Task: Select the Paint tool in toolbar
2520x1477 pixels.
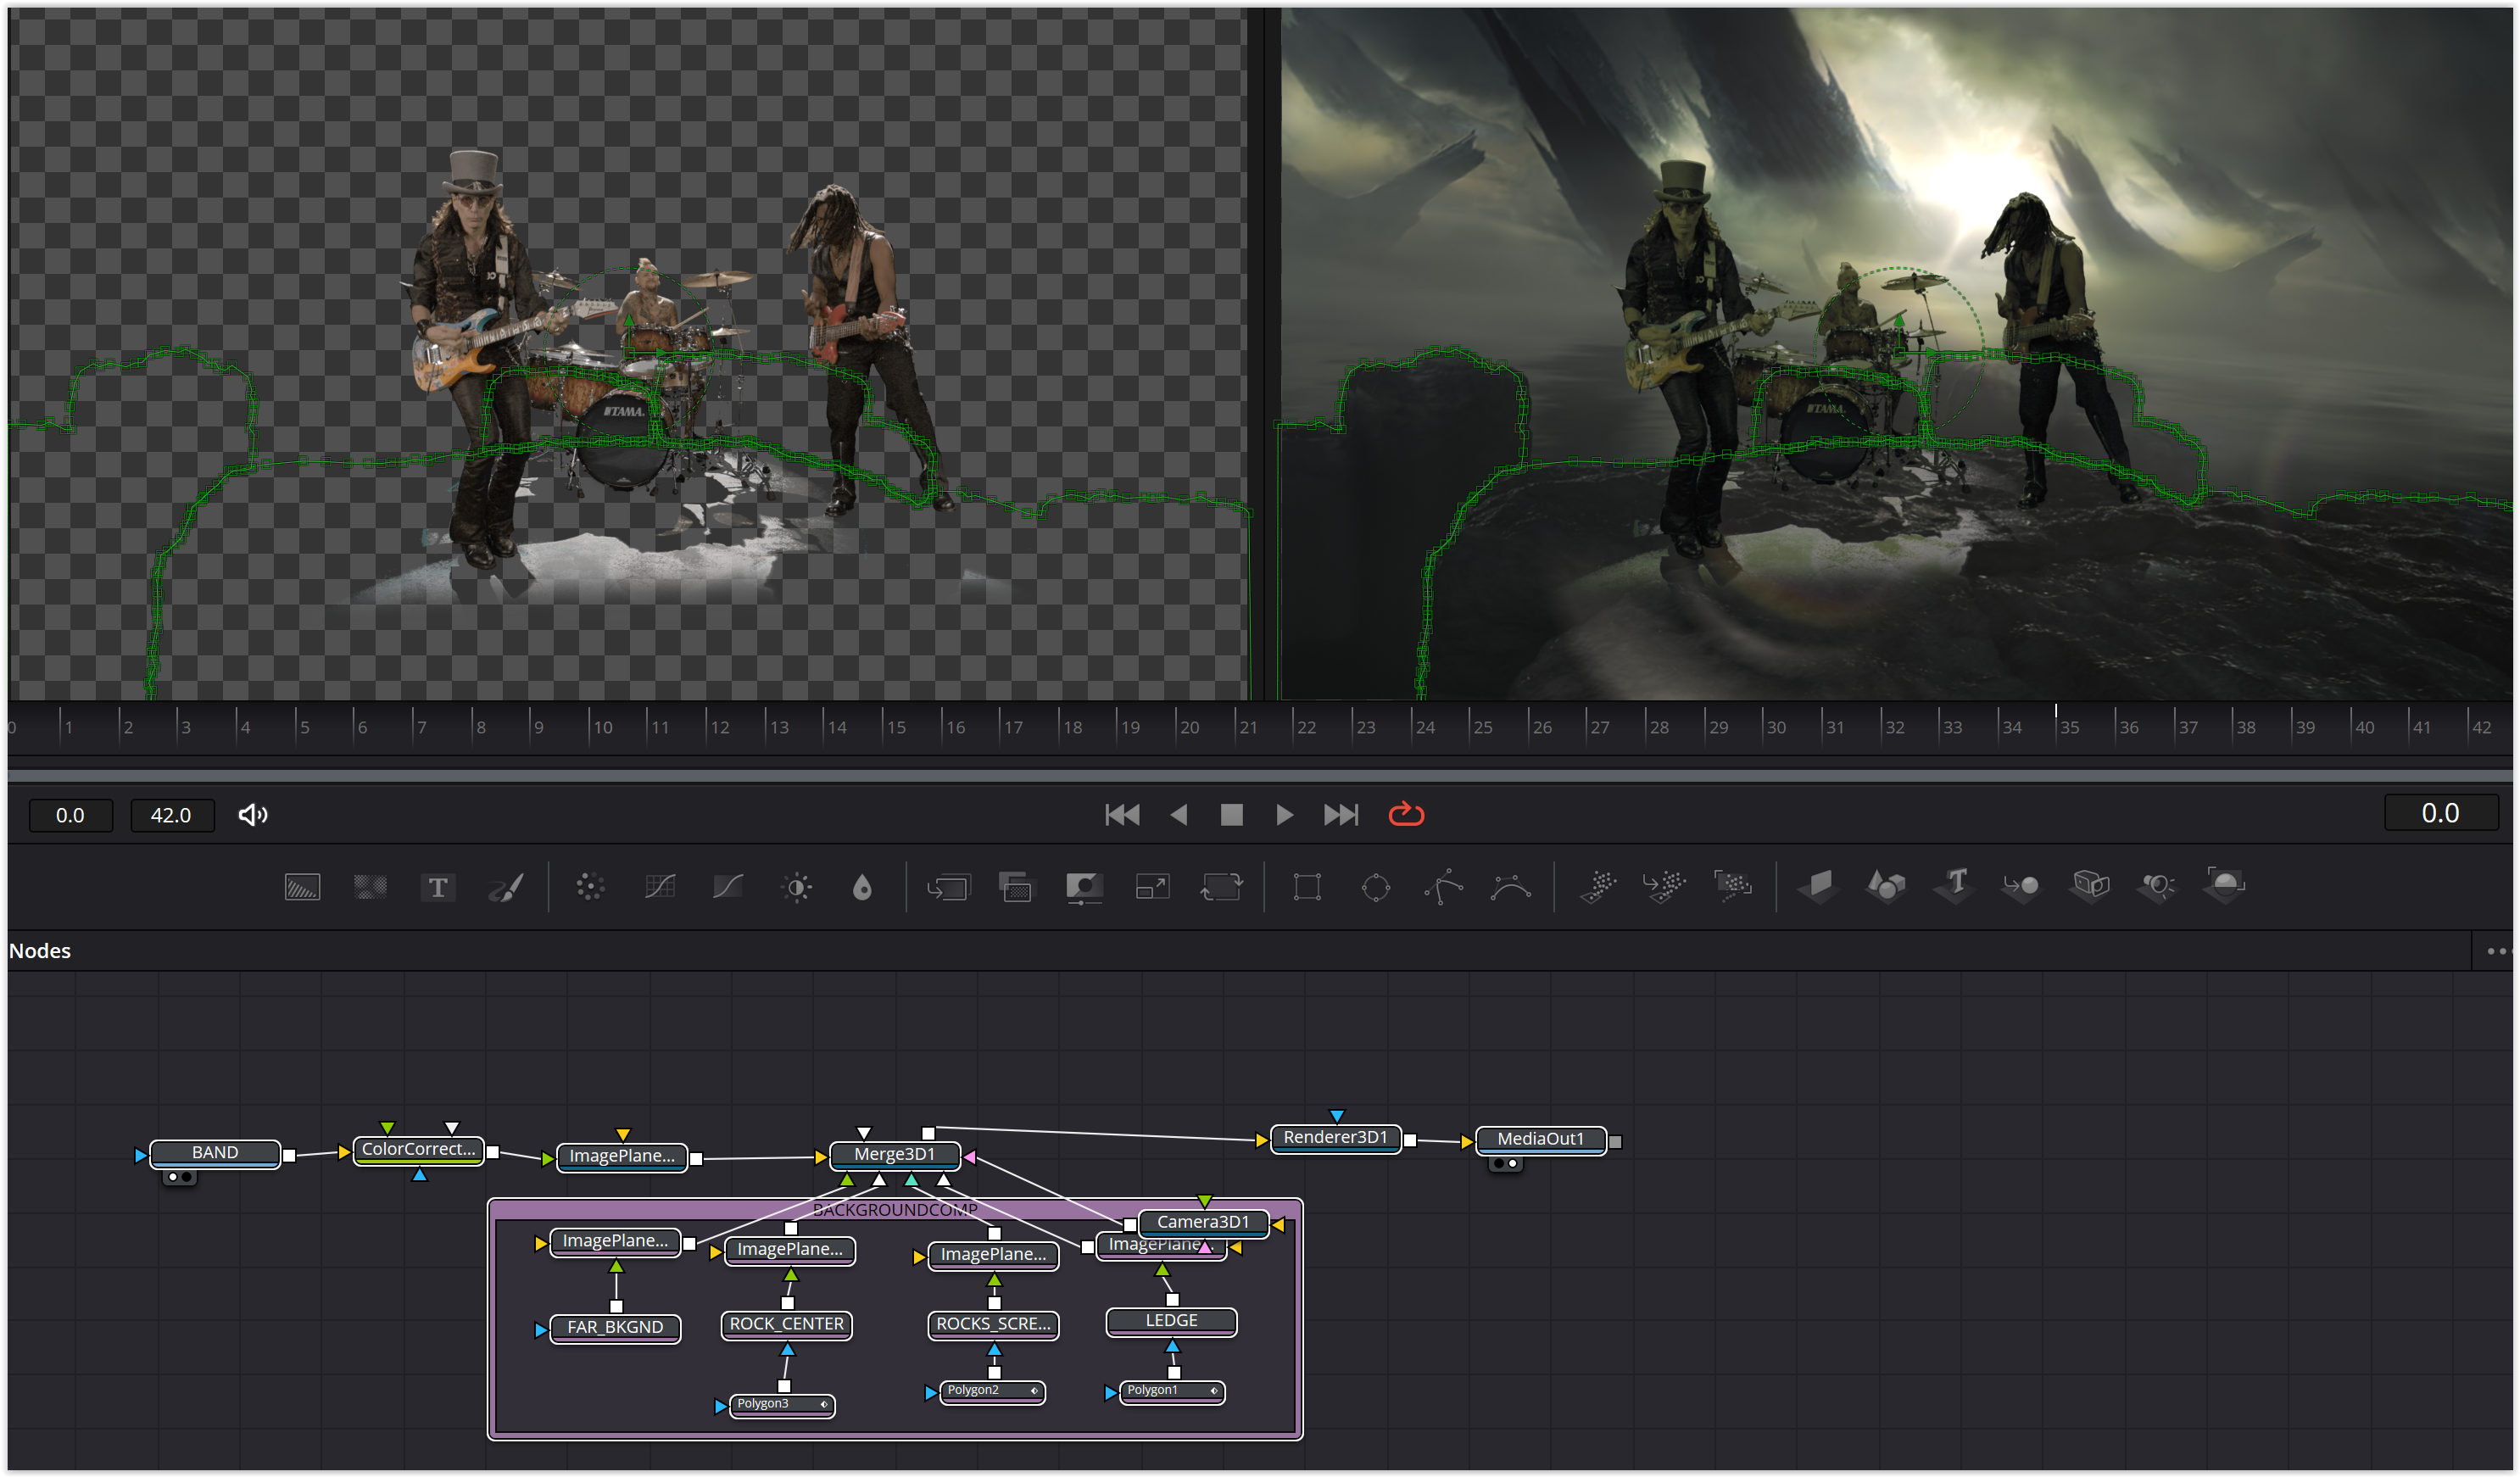Action: pos(506,887)
